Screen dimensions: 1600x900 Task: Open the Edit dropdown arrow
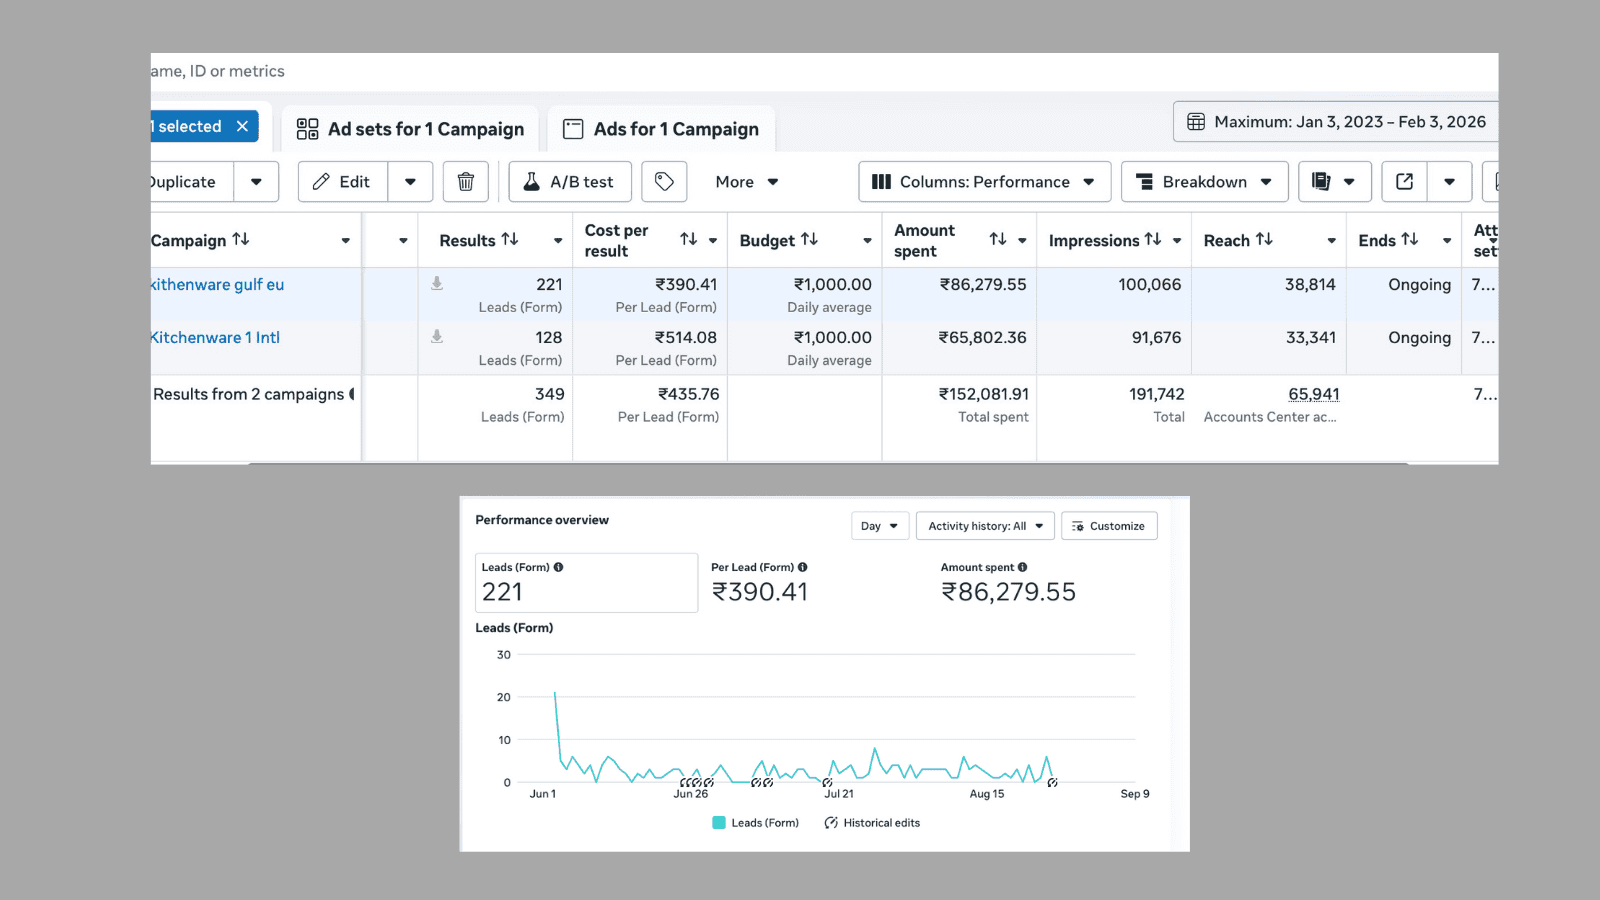pyautogui.click(x=410, y=182)
